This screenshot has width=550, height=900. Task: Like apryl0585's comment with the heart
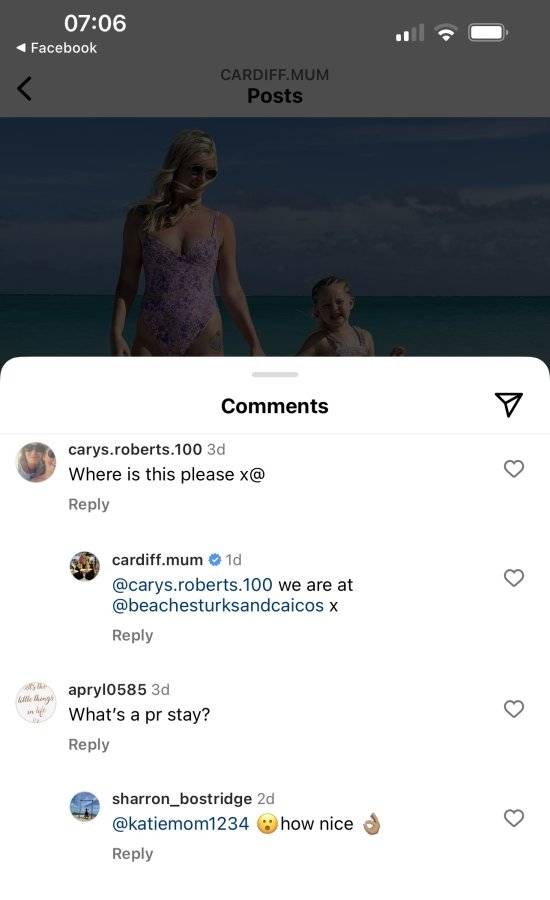pos(514,708)
